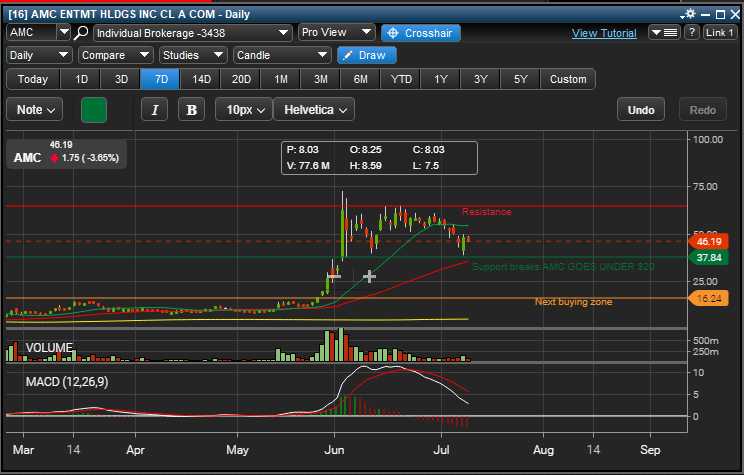This screenshot has height=475, width=744.
Task: Click the Jul date axis label
Action: pyautogui.click(x=441, y=450)
